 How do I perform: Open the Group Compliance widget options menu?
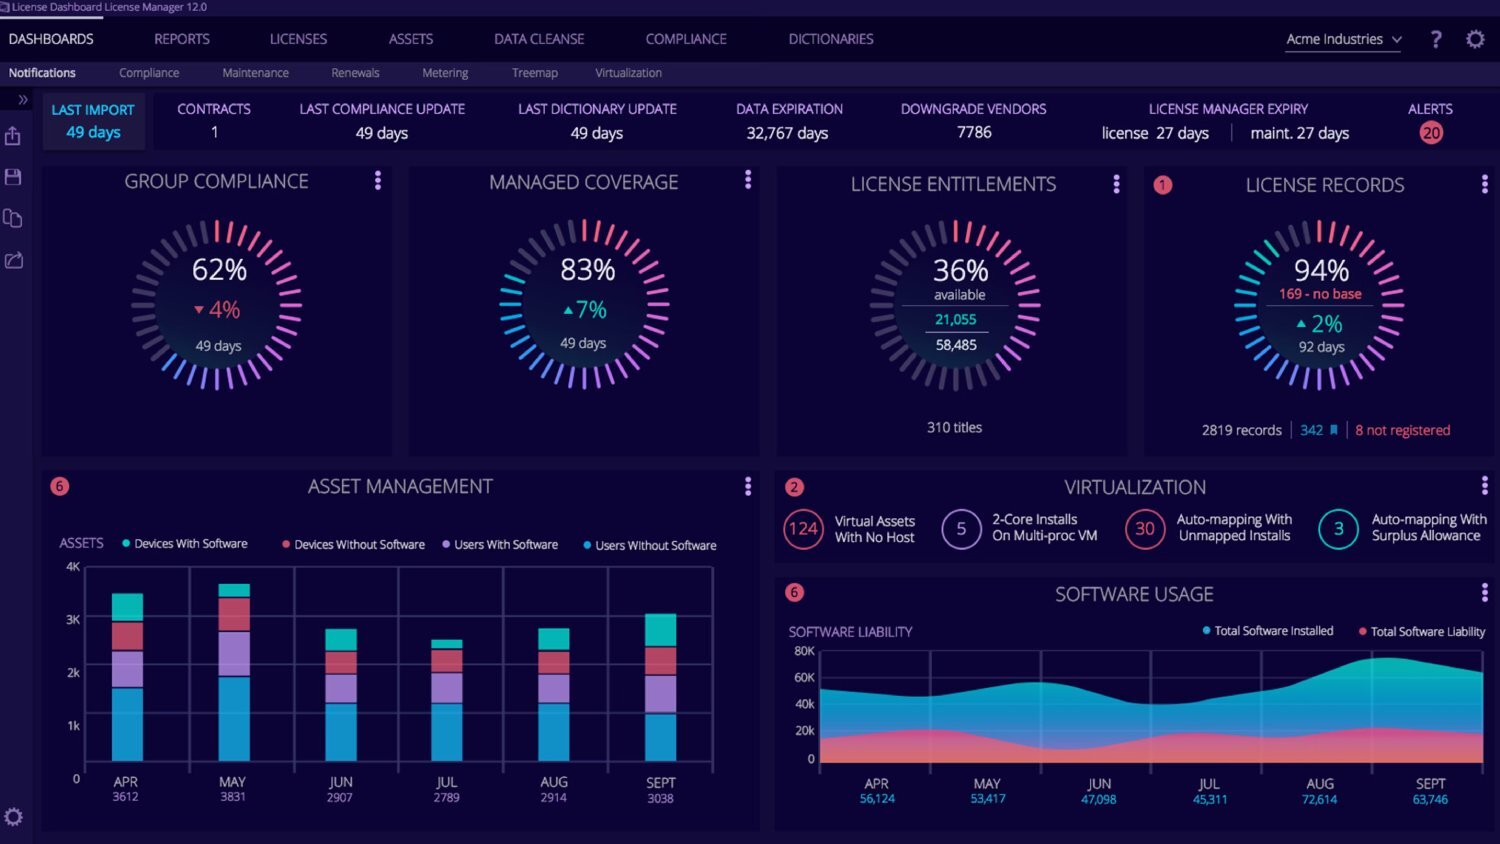[378, 181]
